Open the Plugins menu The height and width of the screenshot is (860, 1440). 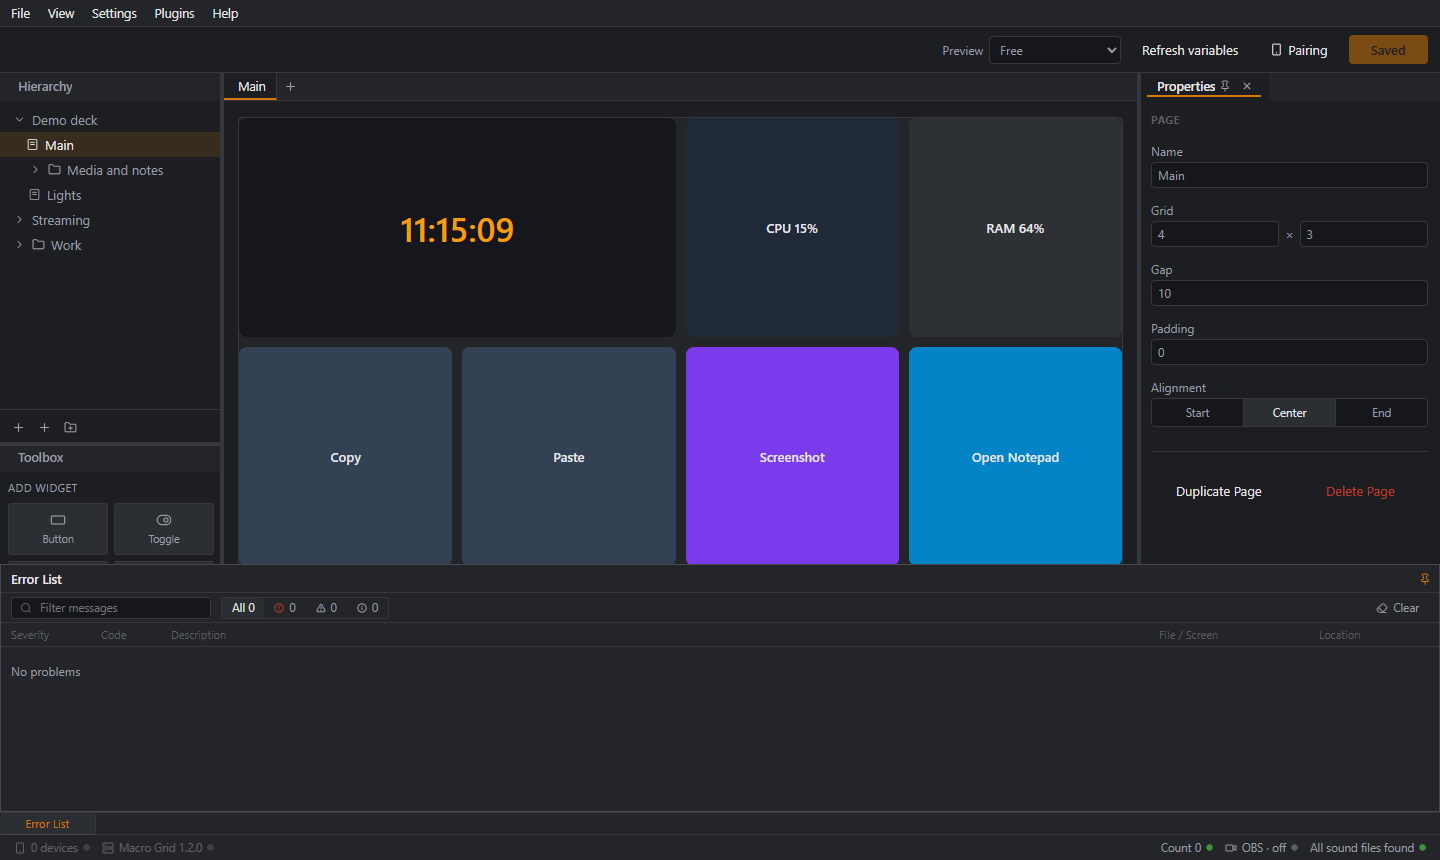pos(174,13)
